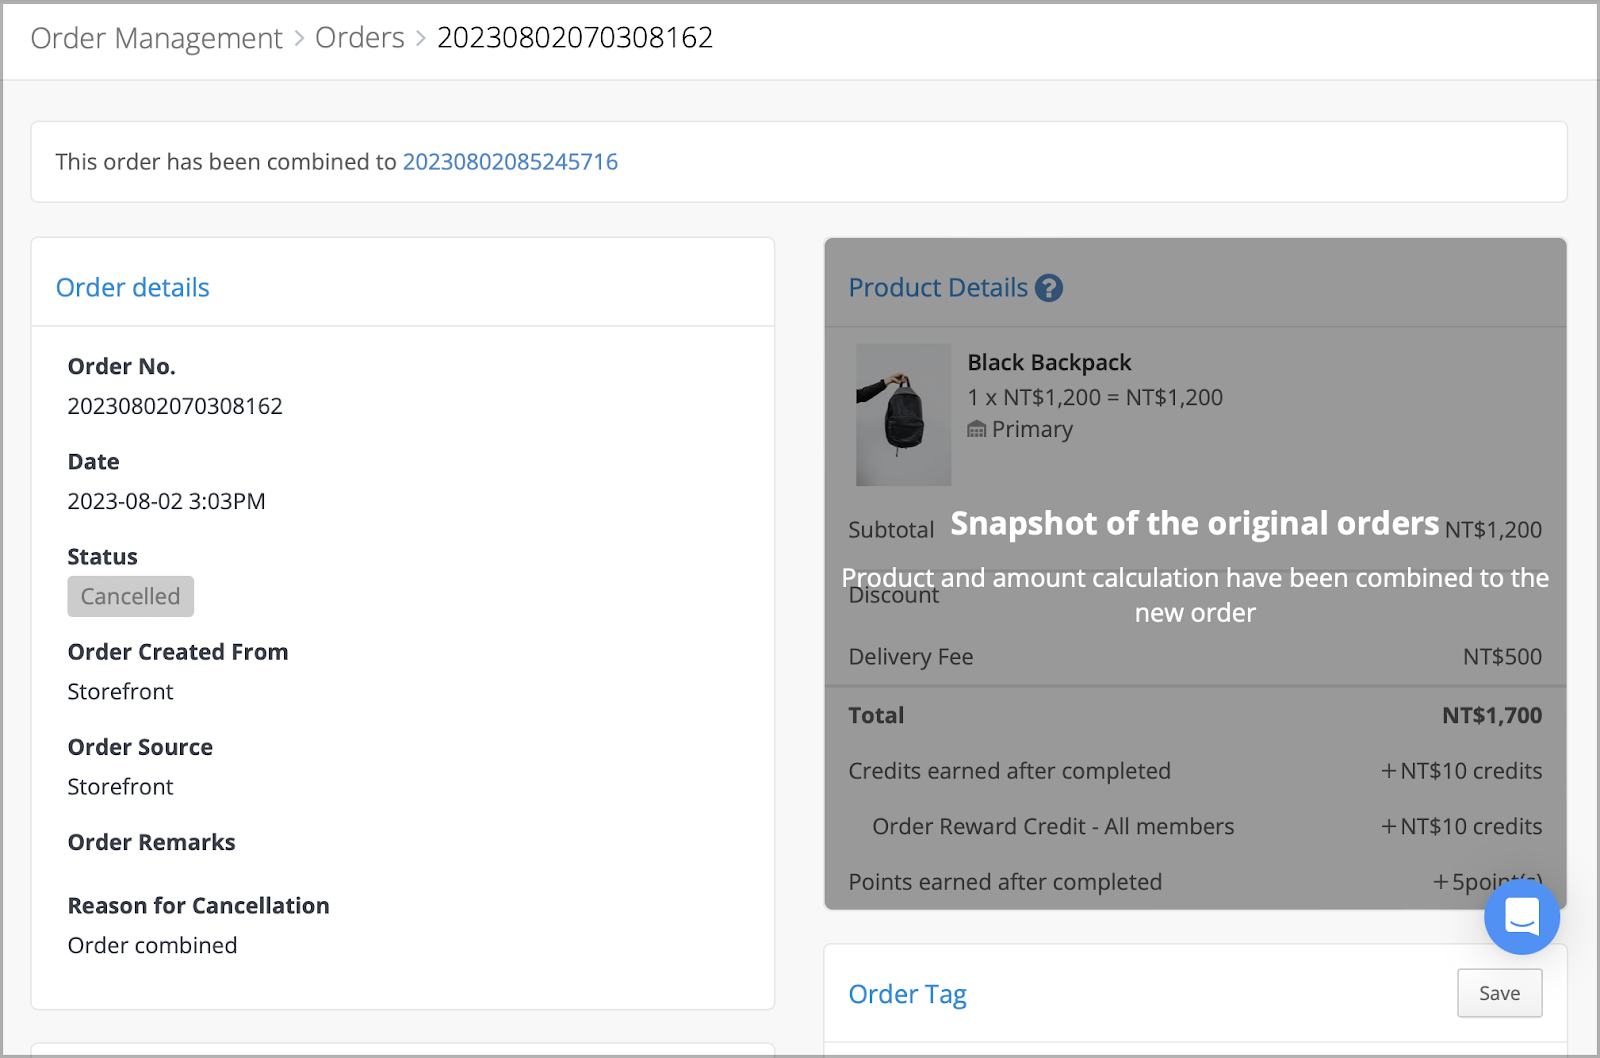
Task: Open combined order 20230802085245716 link
Action: click(x=510, y=162)
